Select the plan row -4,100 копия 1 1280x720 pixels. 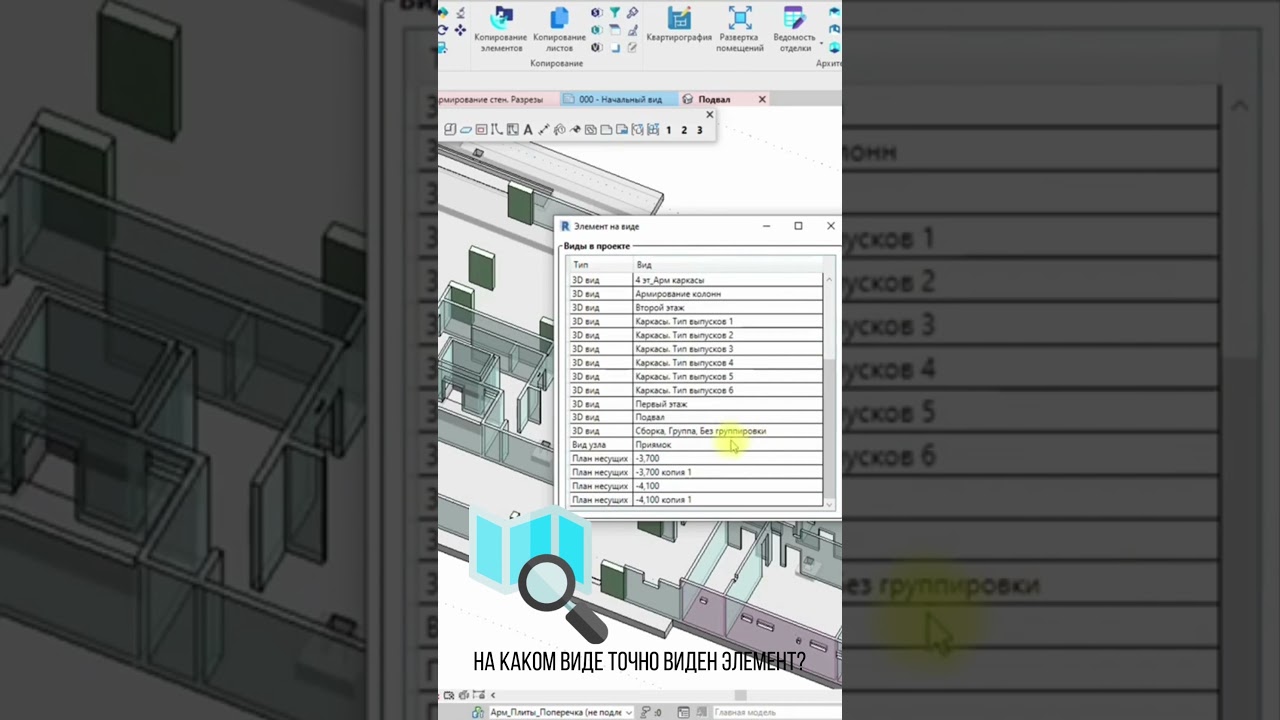(696, 499)
